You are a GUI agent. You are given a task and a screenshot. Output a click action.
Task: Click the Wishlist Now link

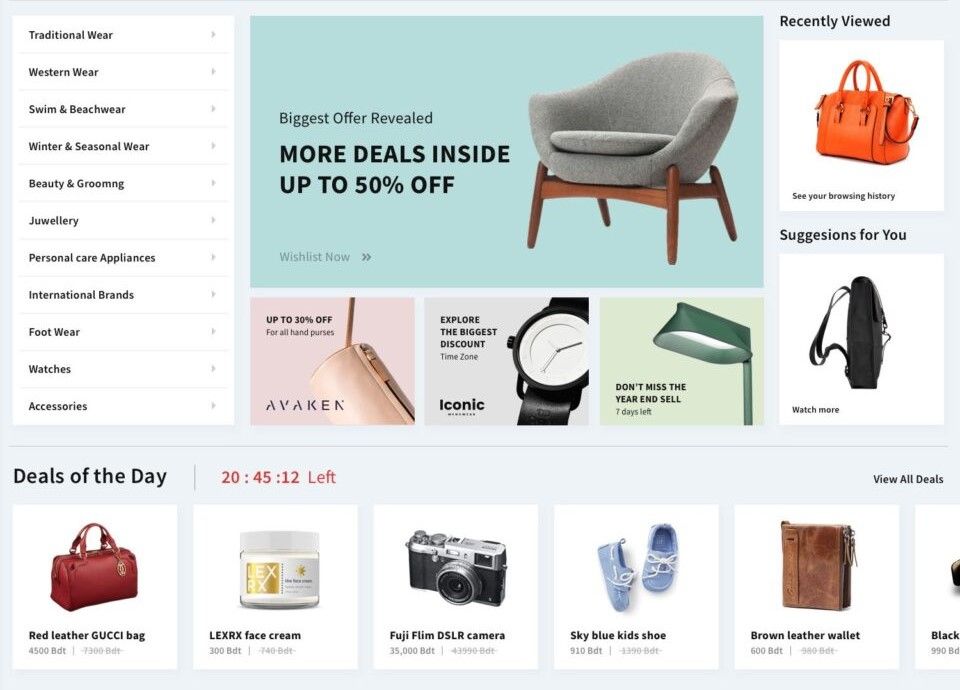tap(315, 257)
